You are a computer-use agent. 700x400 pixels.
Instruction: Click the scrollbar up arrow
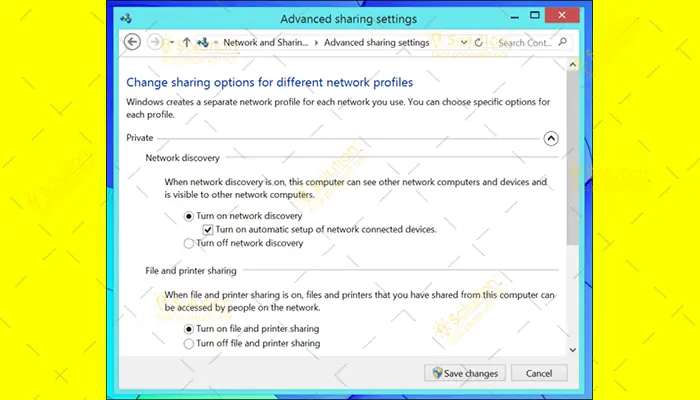point(573,65)
